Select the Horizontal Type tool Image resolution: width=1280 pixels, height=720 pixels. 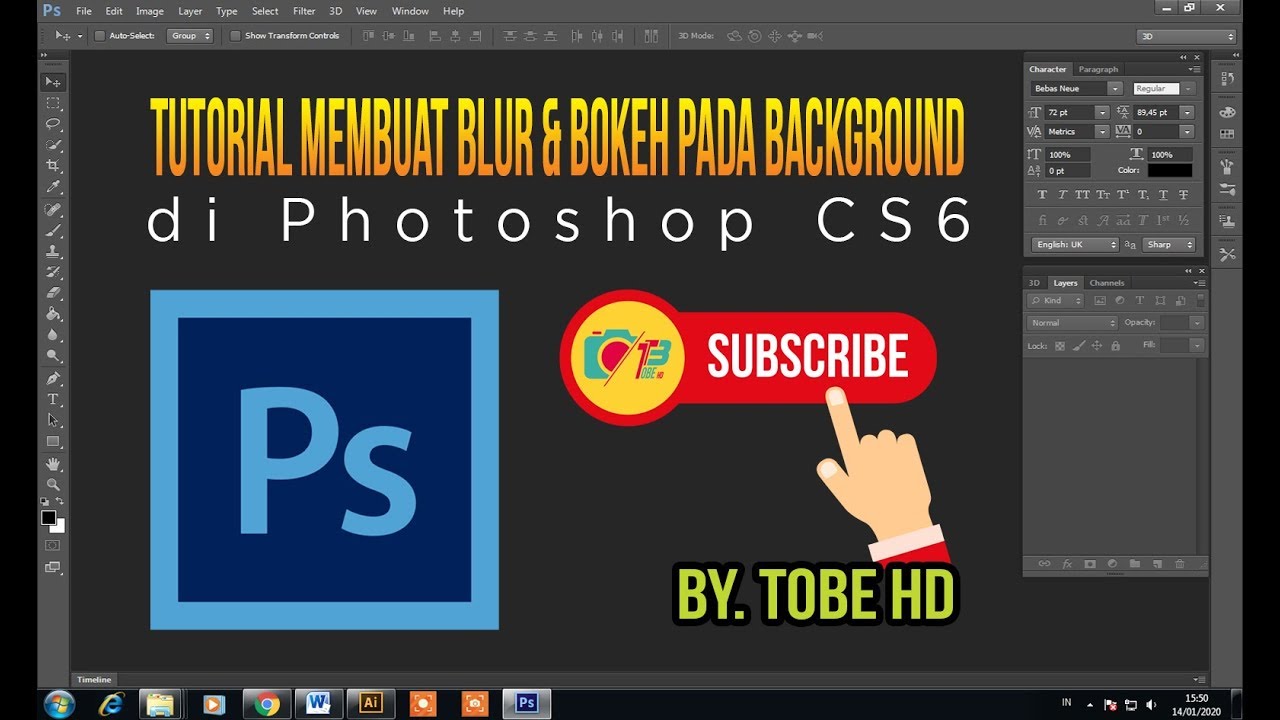coord(53,400)
